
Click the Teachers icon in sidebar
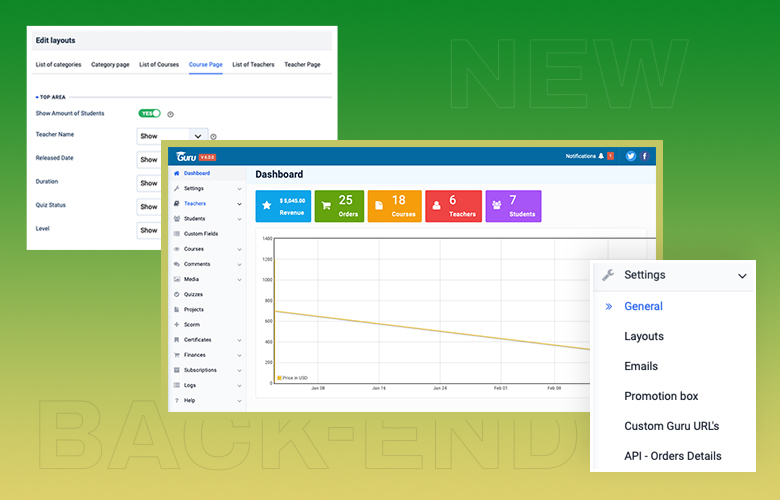tap(177, 203)
